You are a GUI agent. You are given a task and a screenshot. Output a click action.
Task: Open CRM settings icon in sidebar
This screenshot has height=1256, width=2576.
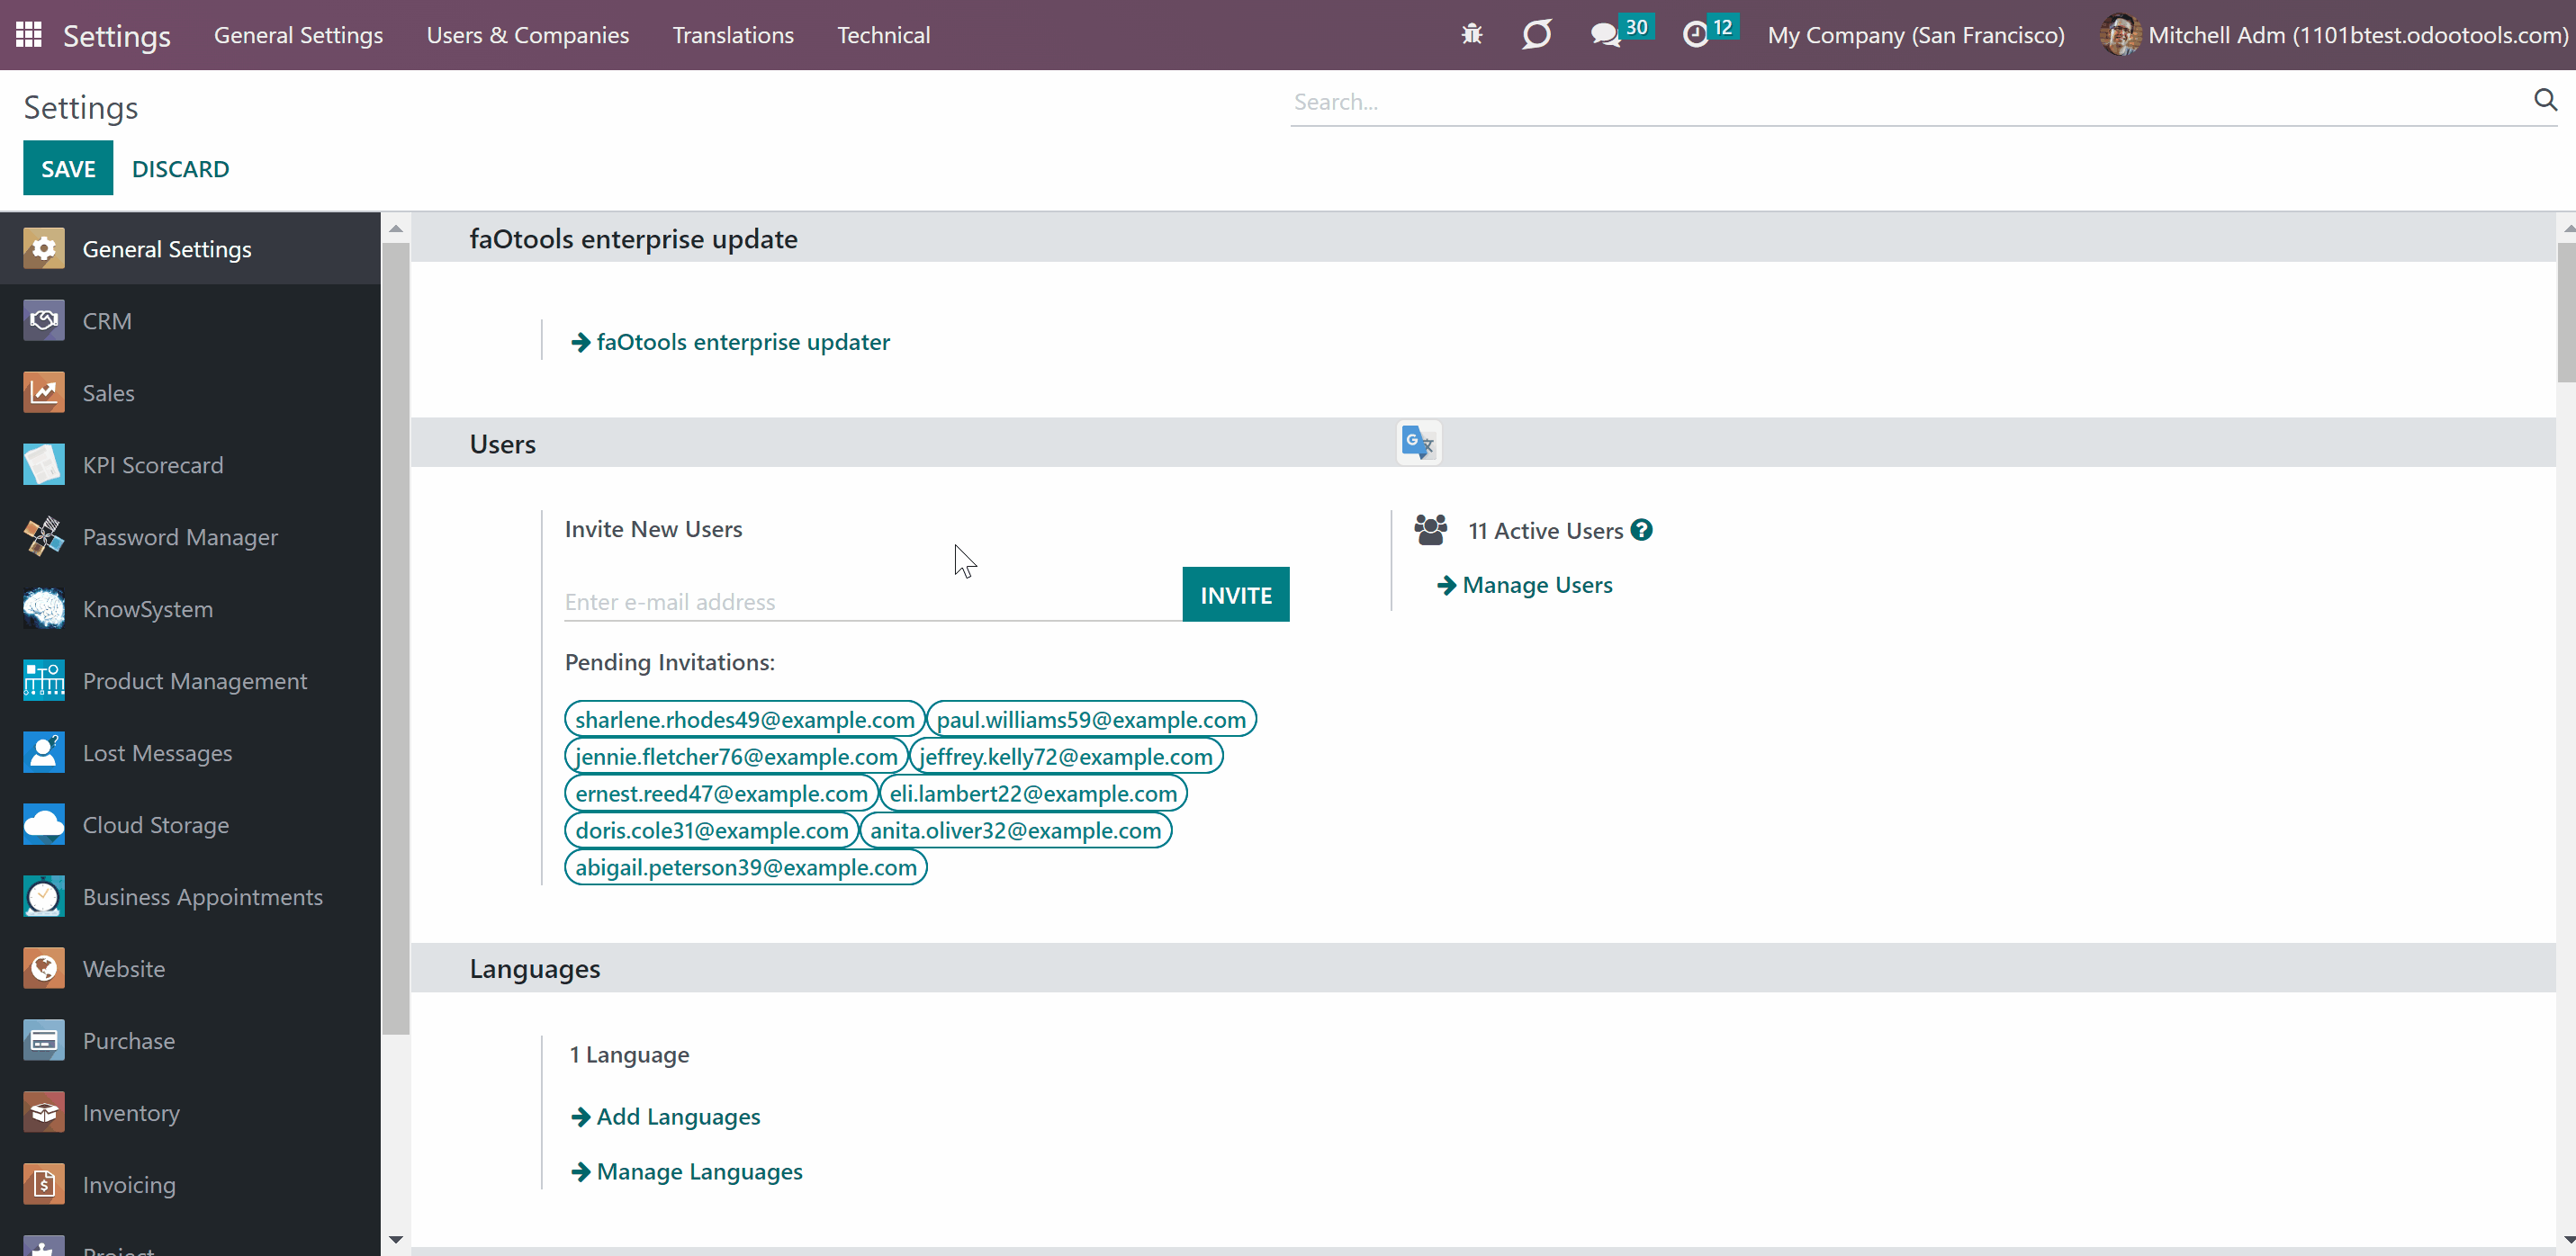(44, 320)
